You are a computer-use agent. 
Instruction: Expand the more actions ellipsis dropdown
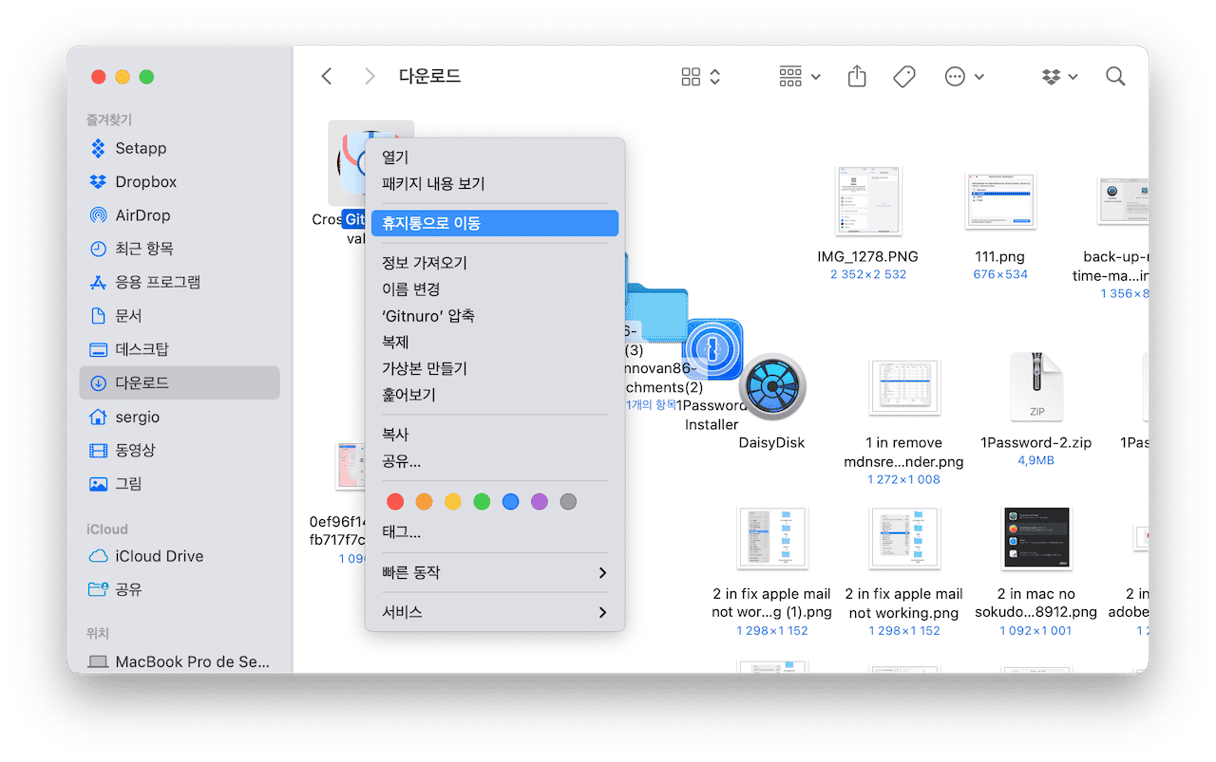coord(964,77)
